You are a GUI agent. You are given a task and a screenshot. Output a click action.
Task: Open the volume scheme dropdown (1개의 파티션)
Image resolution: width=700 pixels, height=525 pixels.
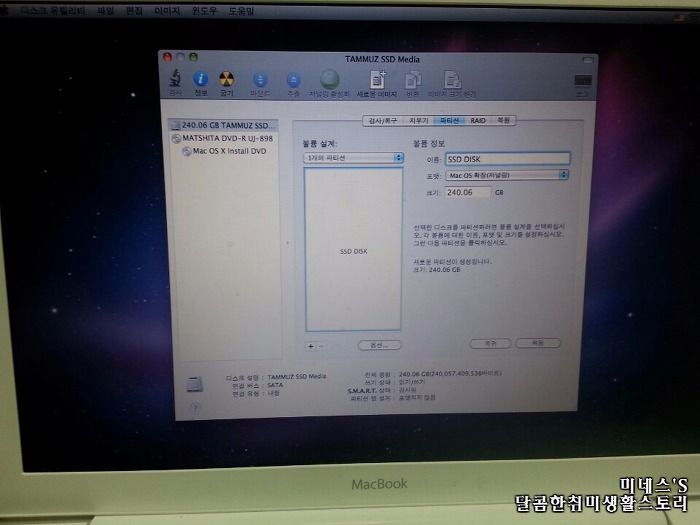(353, 158)
